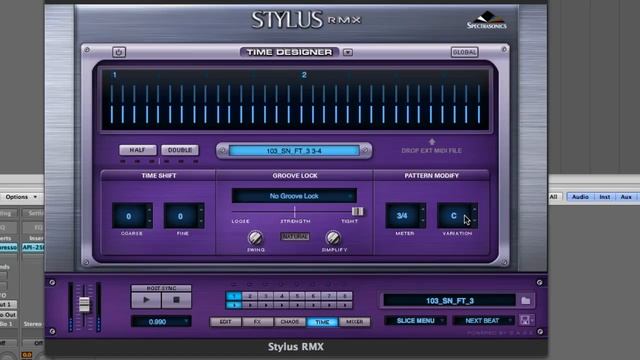Image resolution: width=640 pixels, height=360 pixels.
Task: Click play arrow under part 8
Action: (345, 305)
